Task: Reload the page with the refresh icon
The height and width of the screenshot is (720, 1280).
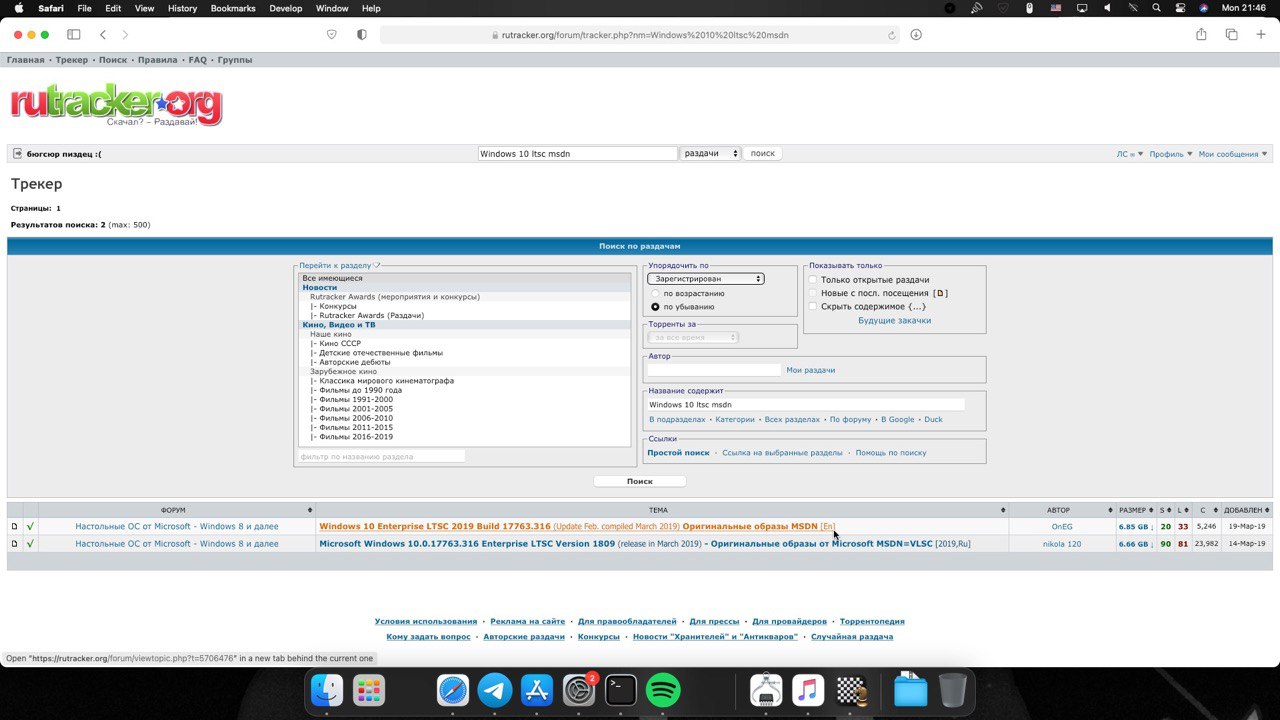Action: (x=892, y=35)
